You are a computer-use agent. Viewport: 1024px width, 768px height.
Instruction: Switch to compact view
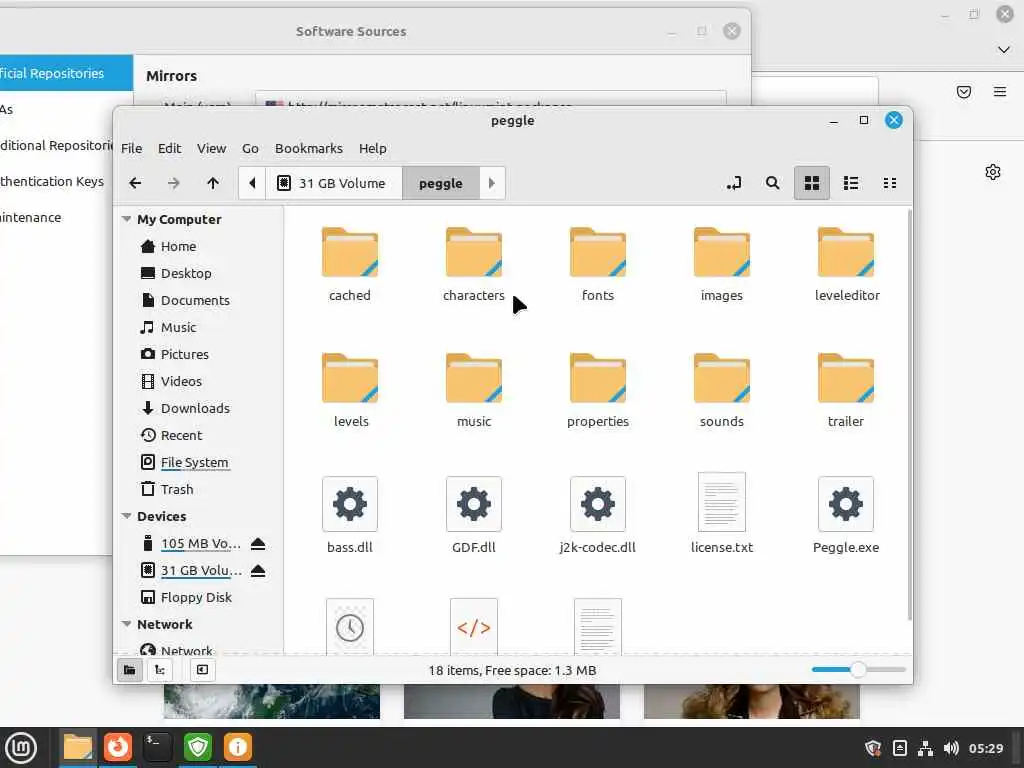pyautogui.click(x=889, y=184)
